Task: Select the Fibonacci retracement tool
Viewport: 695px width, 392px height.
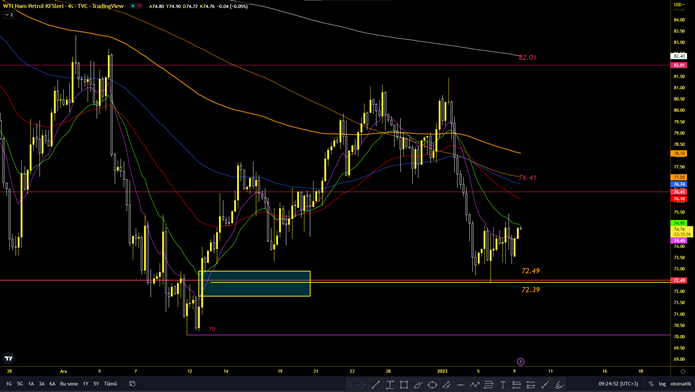Action: point(488,384)
